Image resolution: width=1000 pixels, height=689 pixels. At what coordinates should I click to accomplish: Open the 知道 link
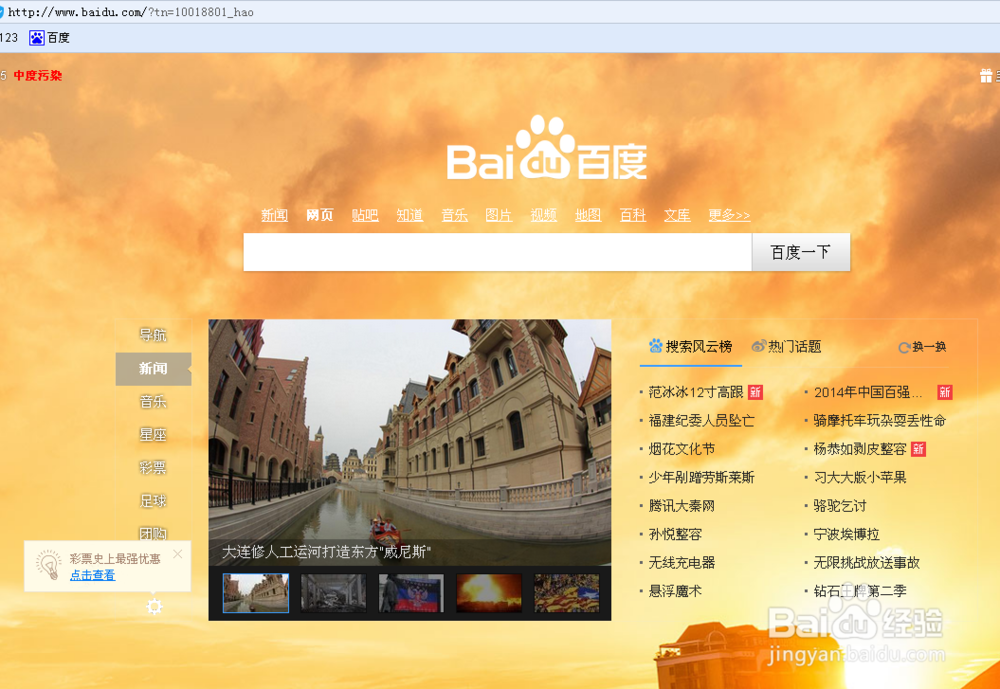(x=409, y=216)
